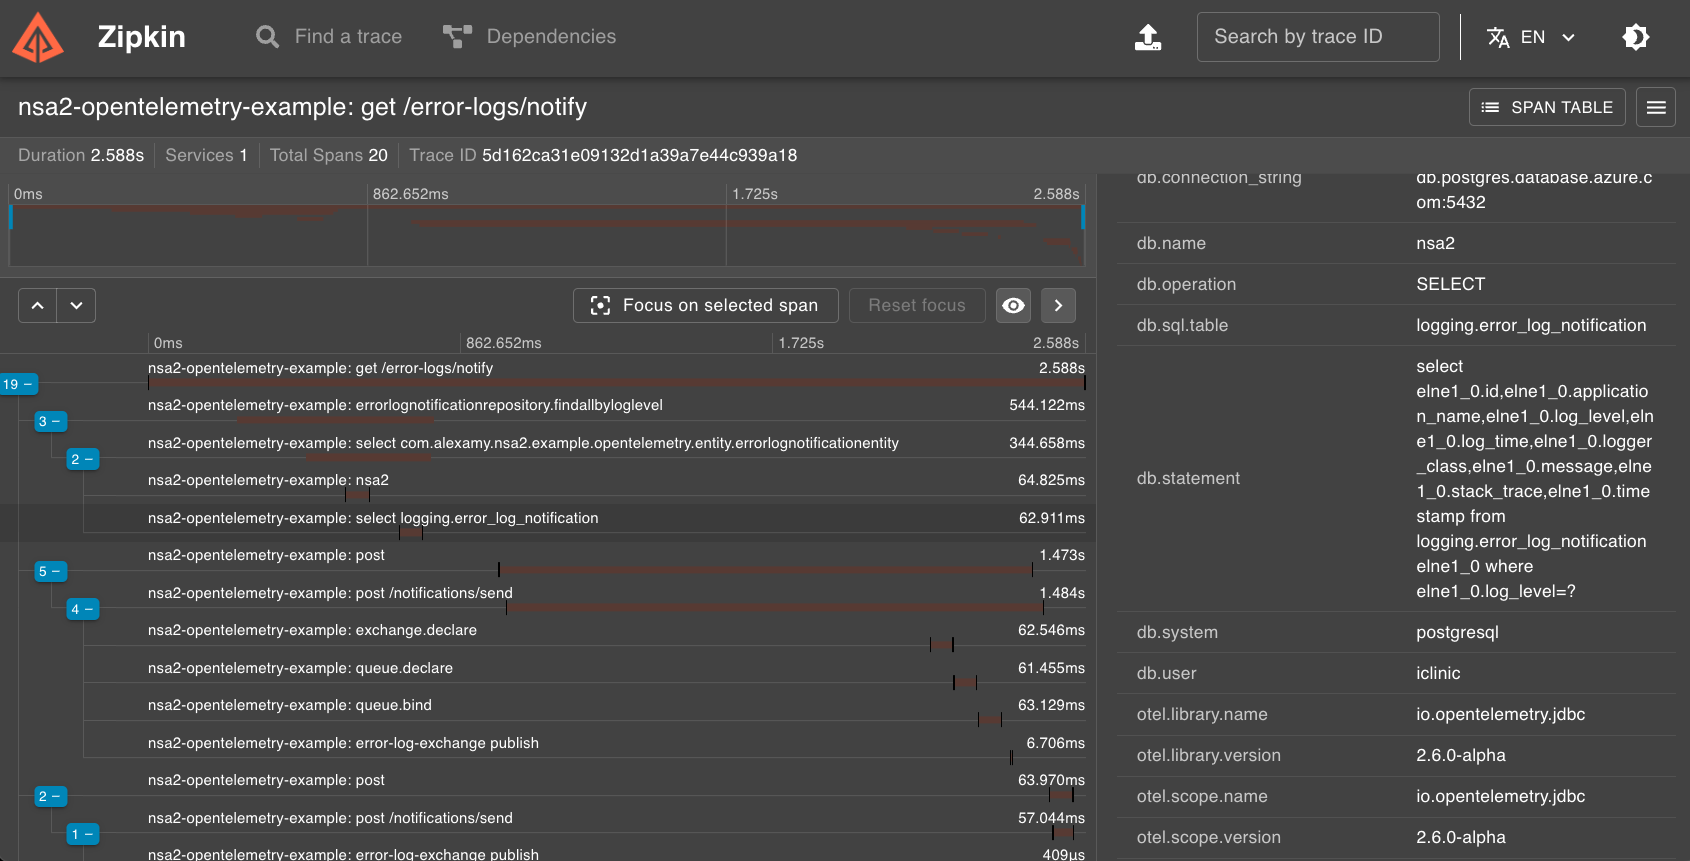Collapse the select entity span node 2

82,459
